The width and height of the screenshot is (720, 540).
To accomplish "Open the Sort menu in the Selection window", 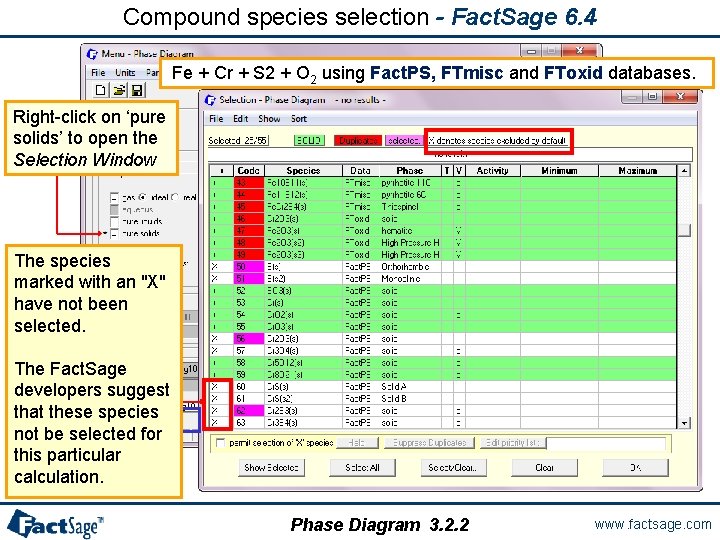I will tap(298, 119).
